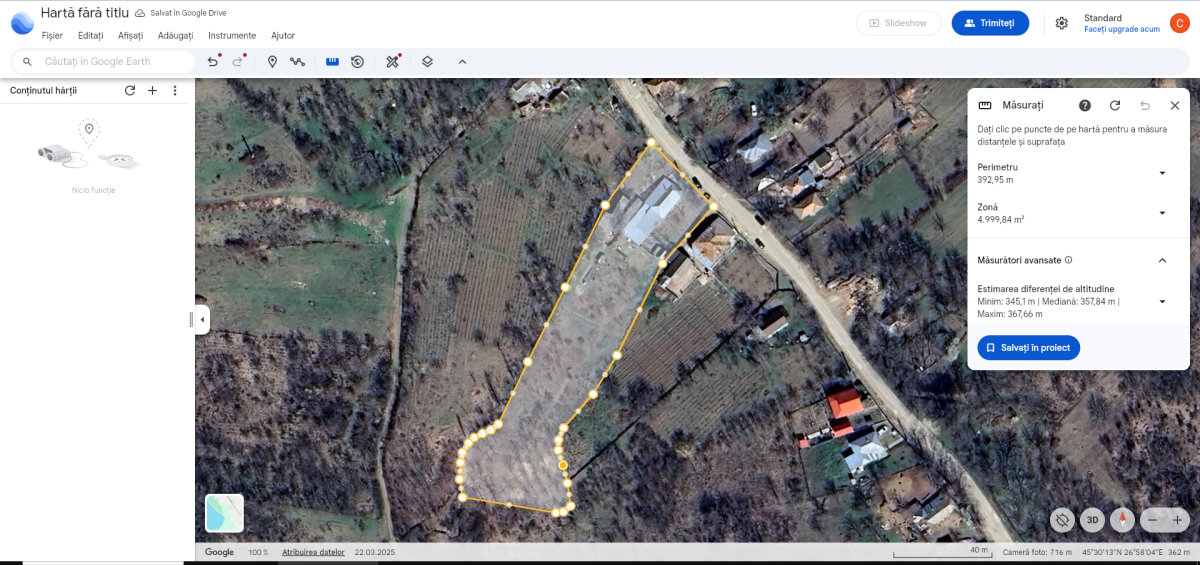Select the draw path or polygon tool

pos(297,61)
